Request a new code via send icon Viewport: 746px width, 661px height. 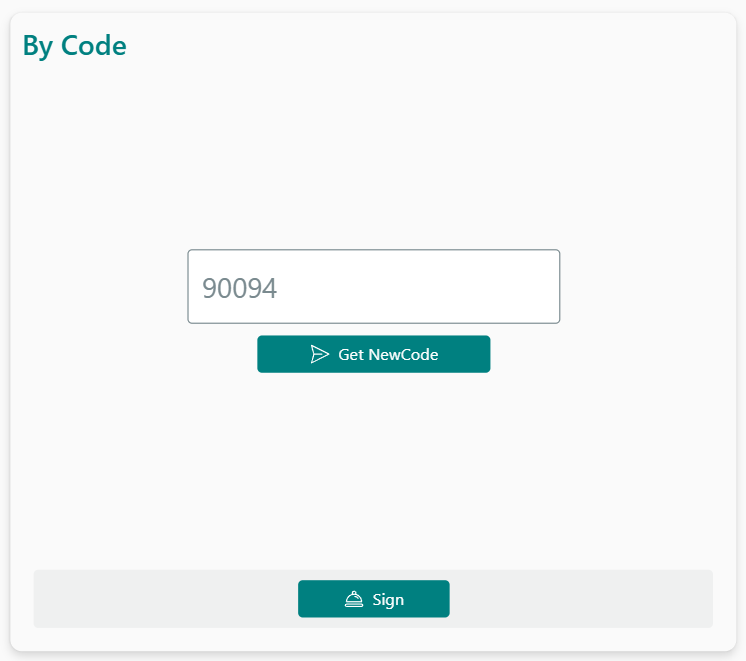[x=320, y=354]
